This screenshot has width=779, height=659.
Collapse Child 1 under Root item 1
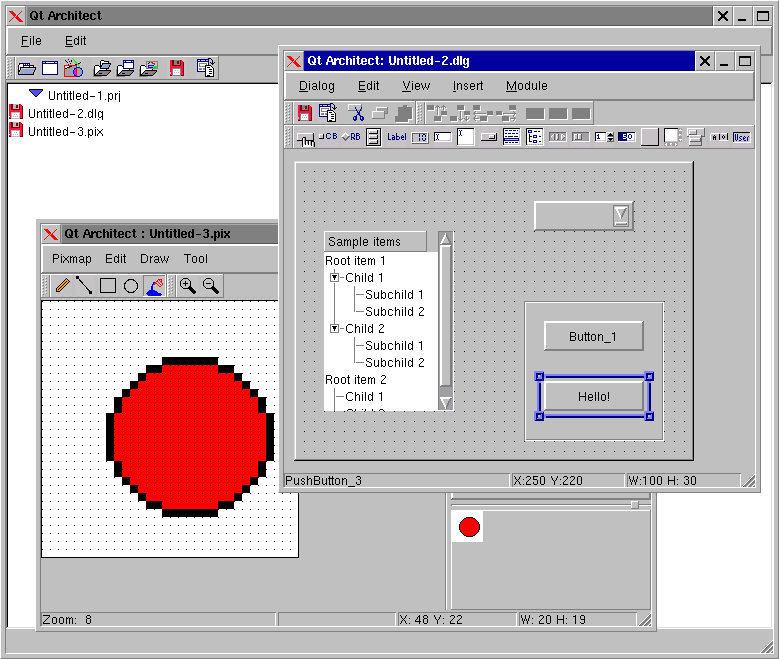coord(334,277)
